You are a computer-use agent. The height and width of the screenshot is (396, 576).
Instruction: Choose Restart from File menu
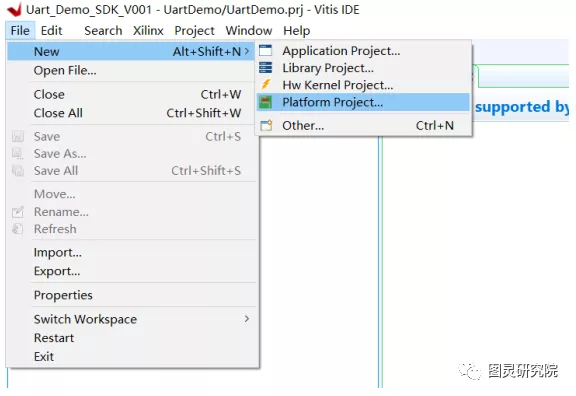point(130,338)
